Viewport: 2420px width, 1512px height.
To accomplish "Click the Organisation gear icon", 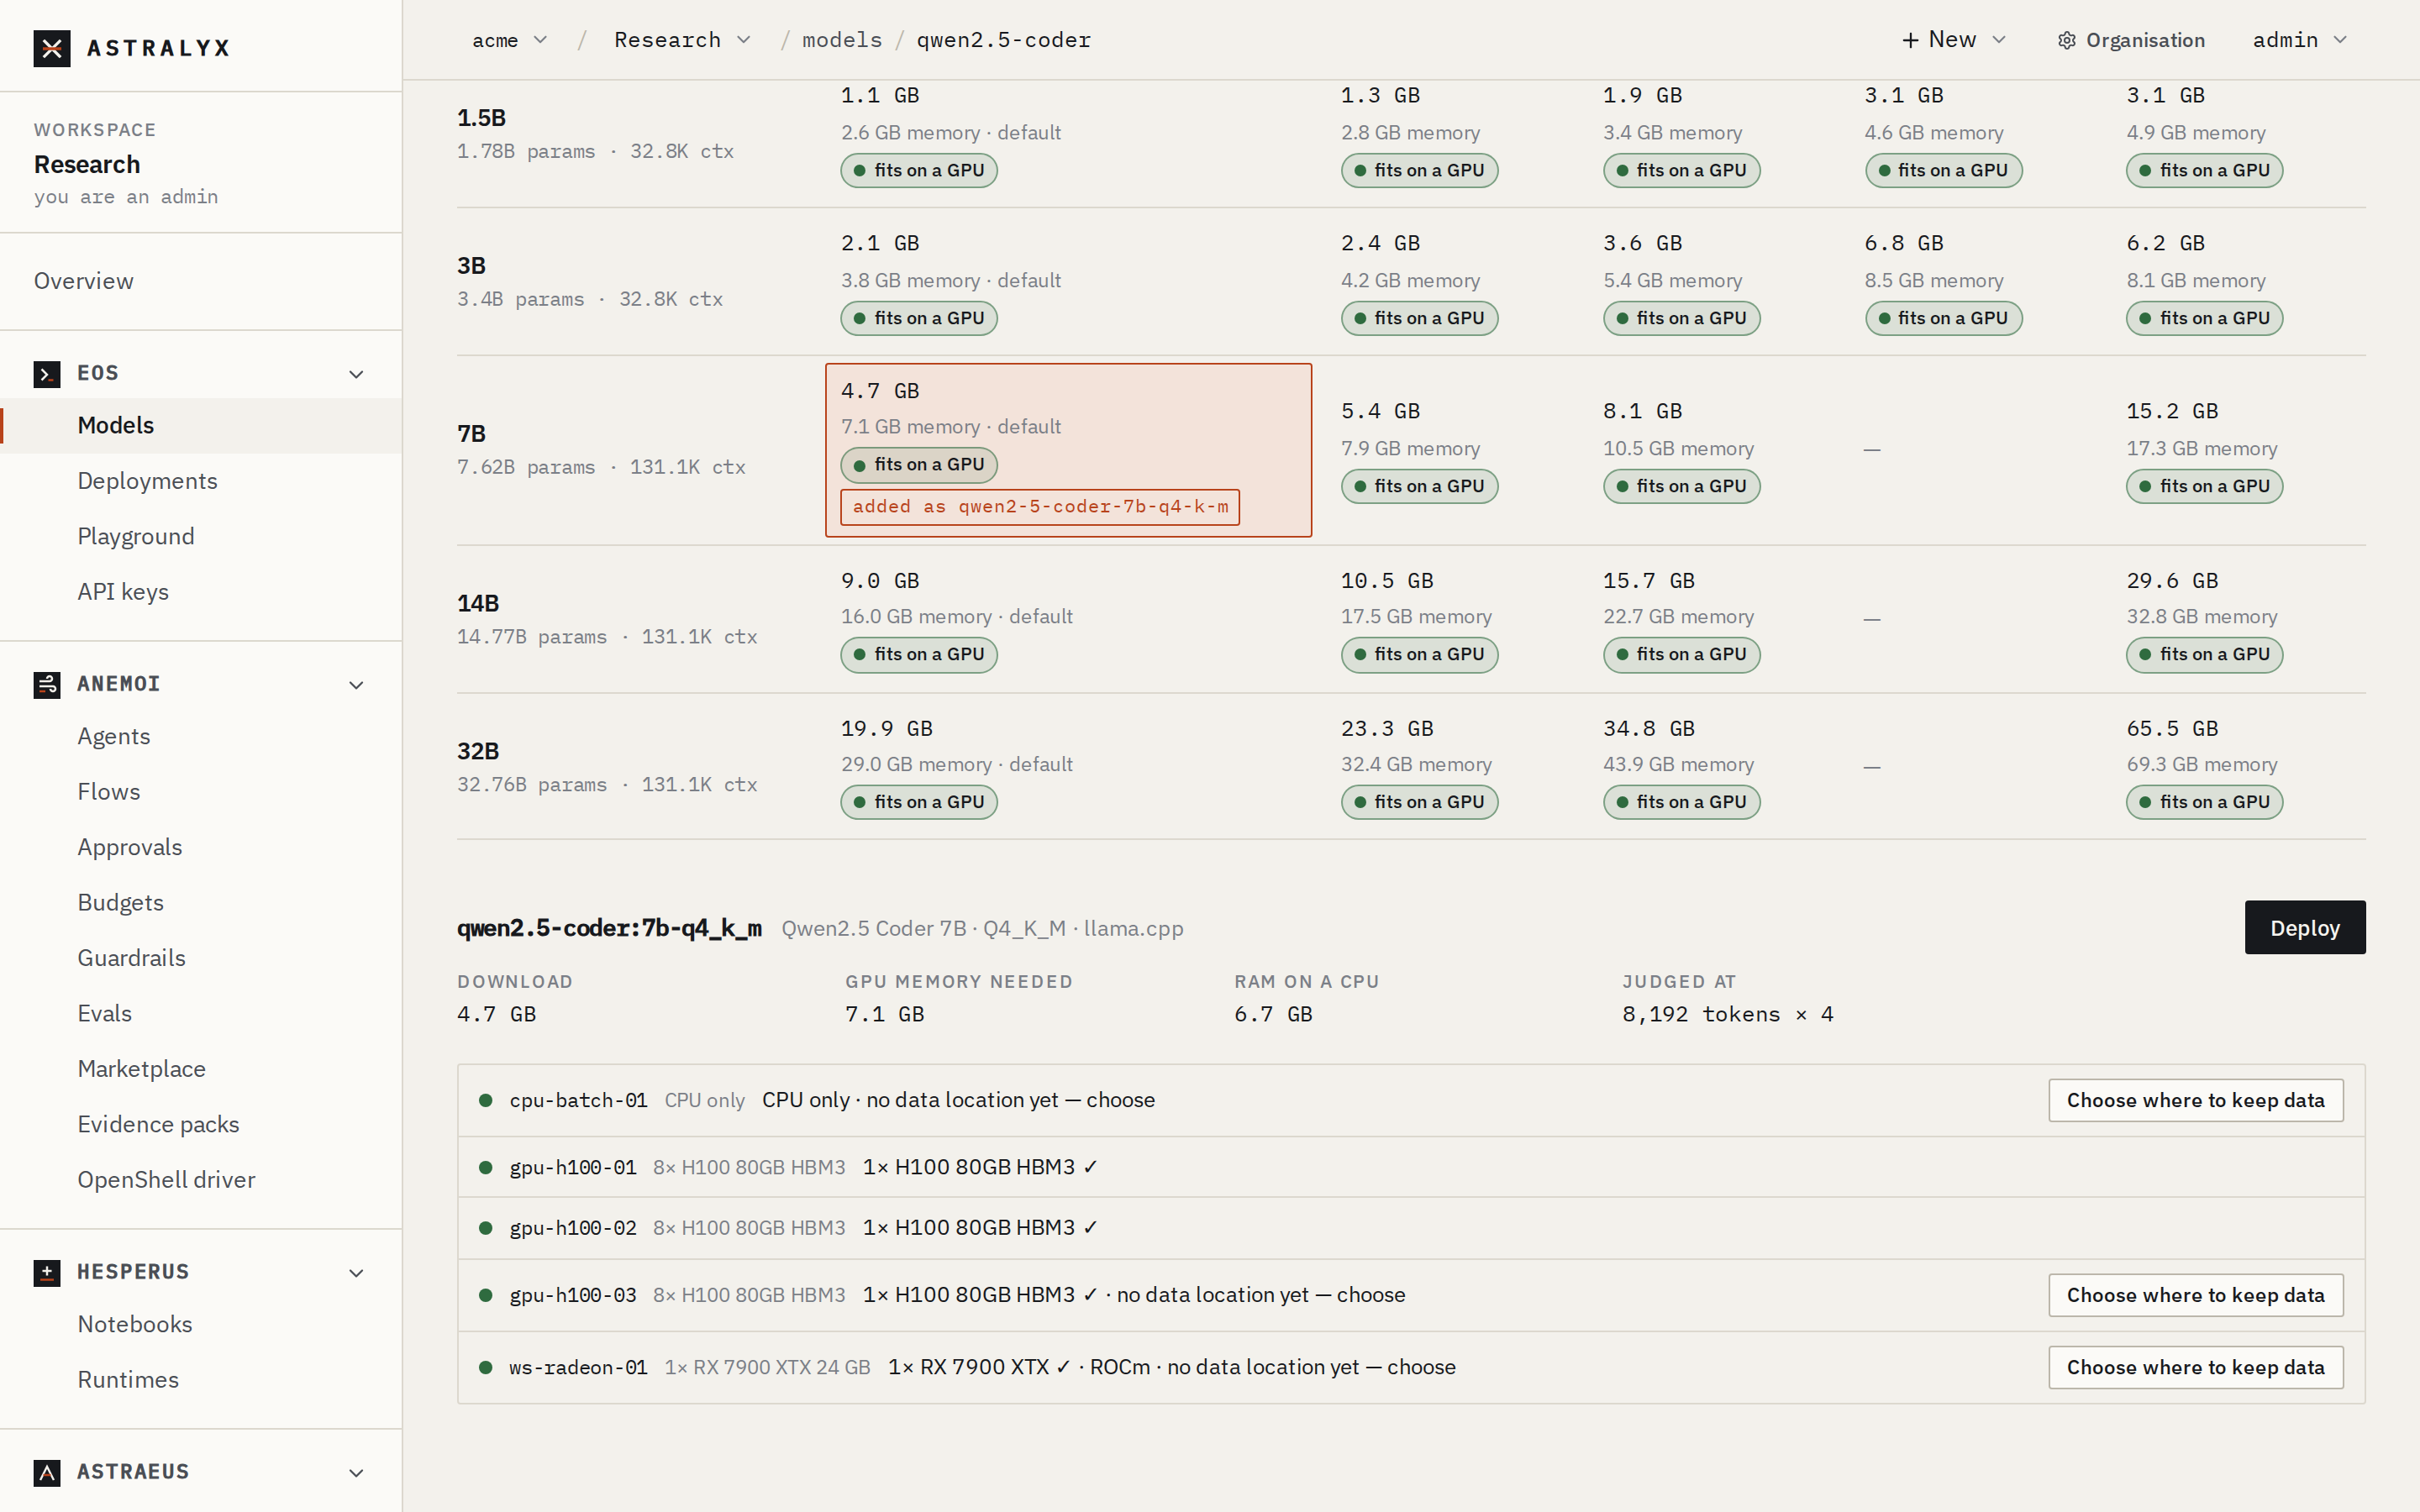I will click(2067, 41).
